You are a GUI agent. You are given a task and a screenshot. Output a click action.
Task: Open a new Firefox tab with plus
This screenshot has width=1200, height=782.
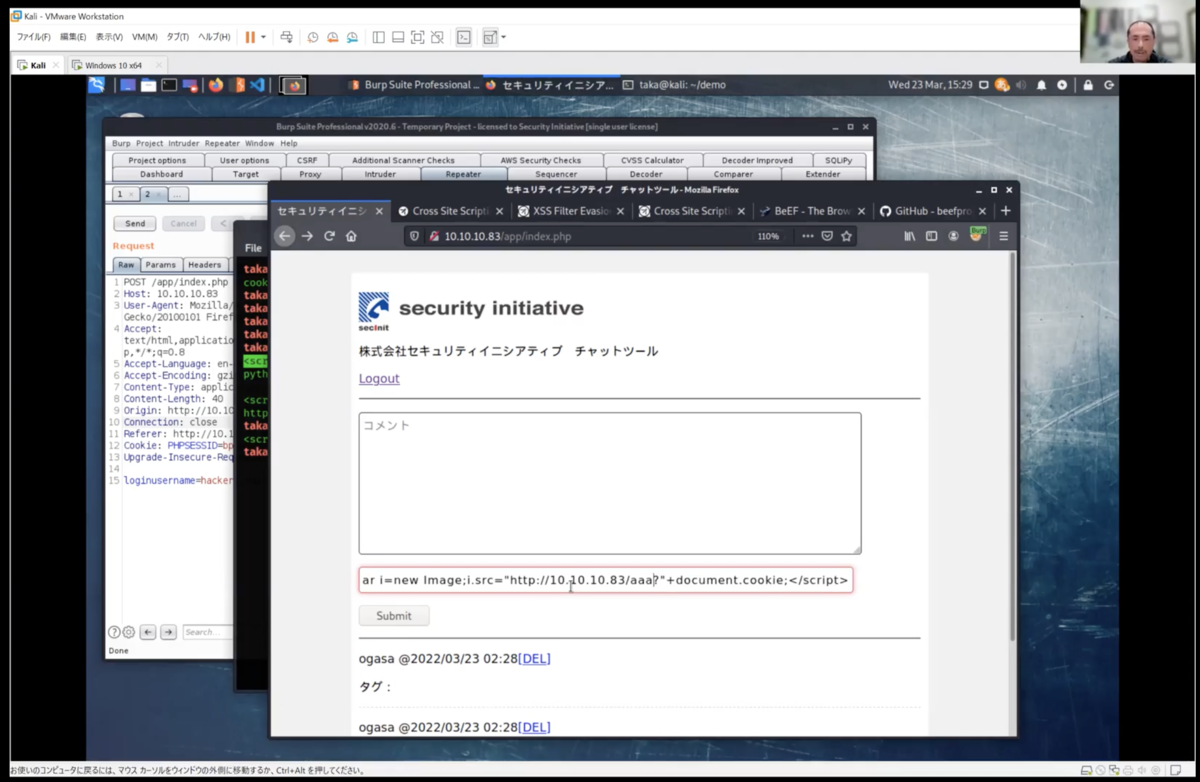(x=1006, y=211)
